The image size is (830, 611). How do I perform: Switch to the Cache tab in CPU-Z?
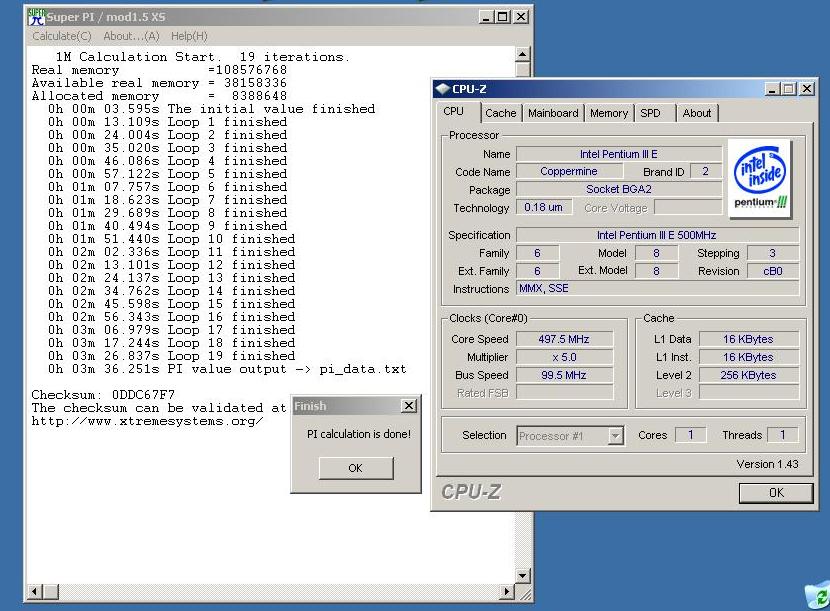pos(500,113)
